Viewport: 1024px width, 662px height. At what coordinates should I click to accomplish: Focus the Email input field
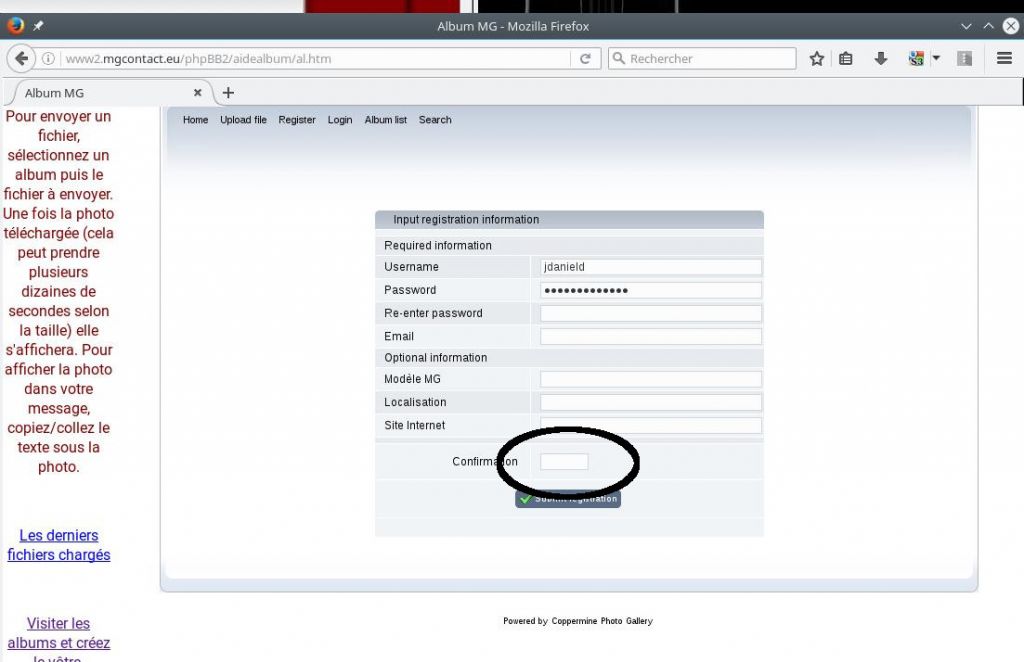click(x=650, y=337)
